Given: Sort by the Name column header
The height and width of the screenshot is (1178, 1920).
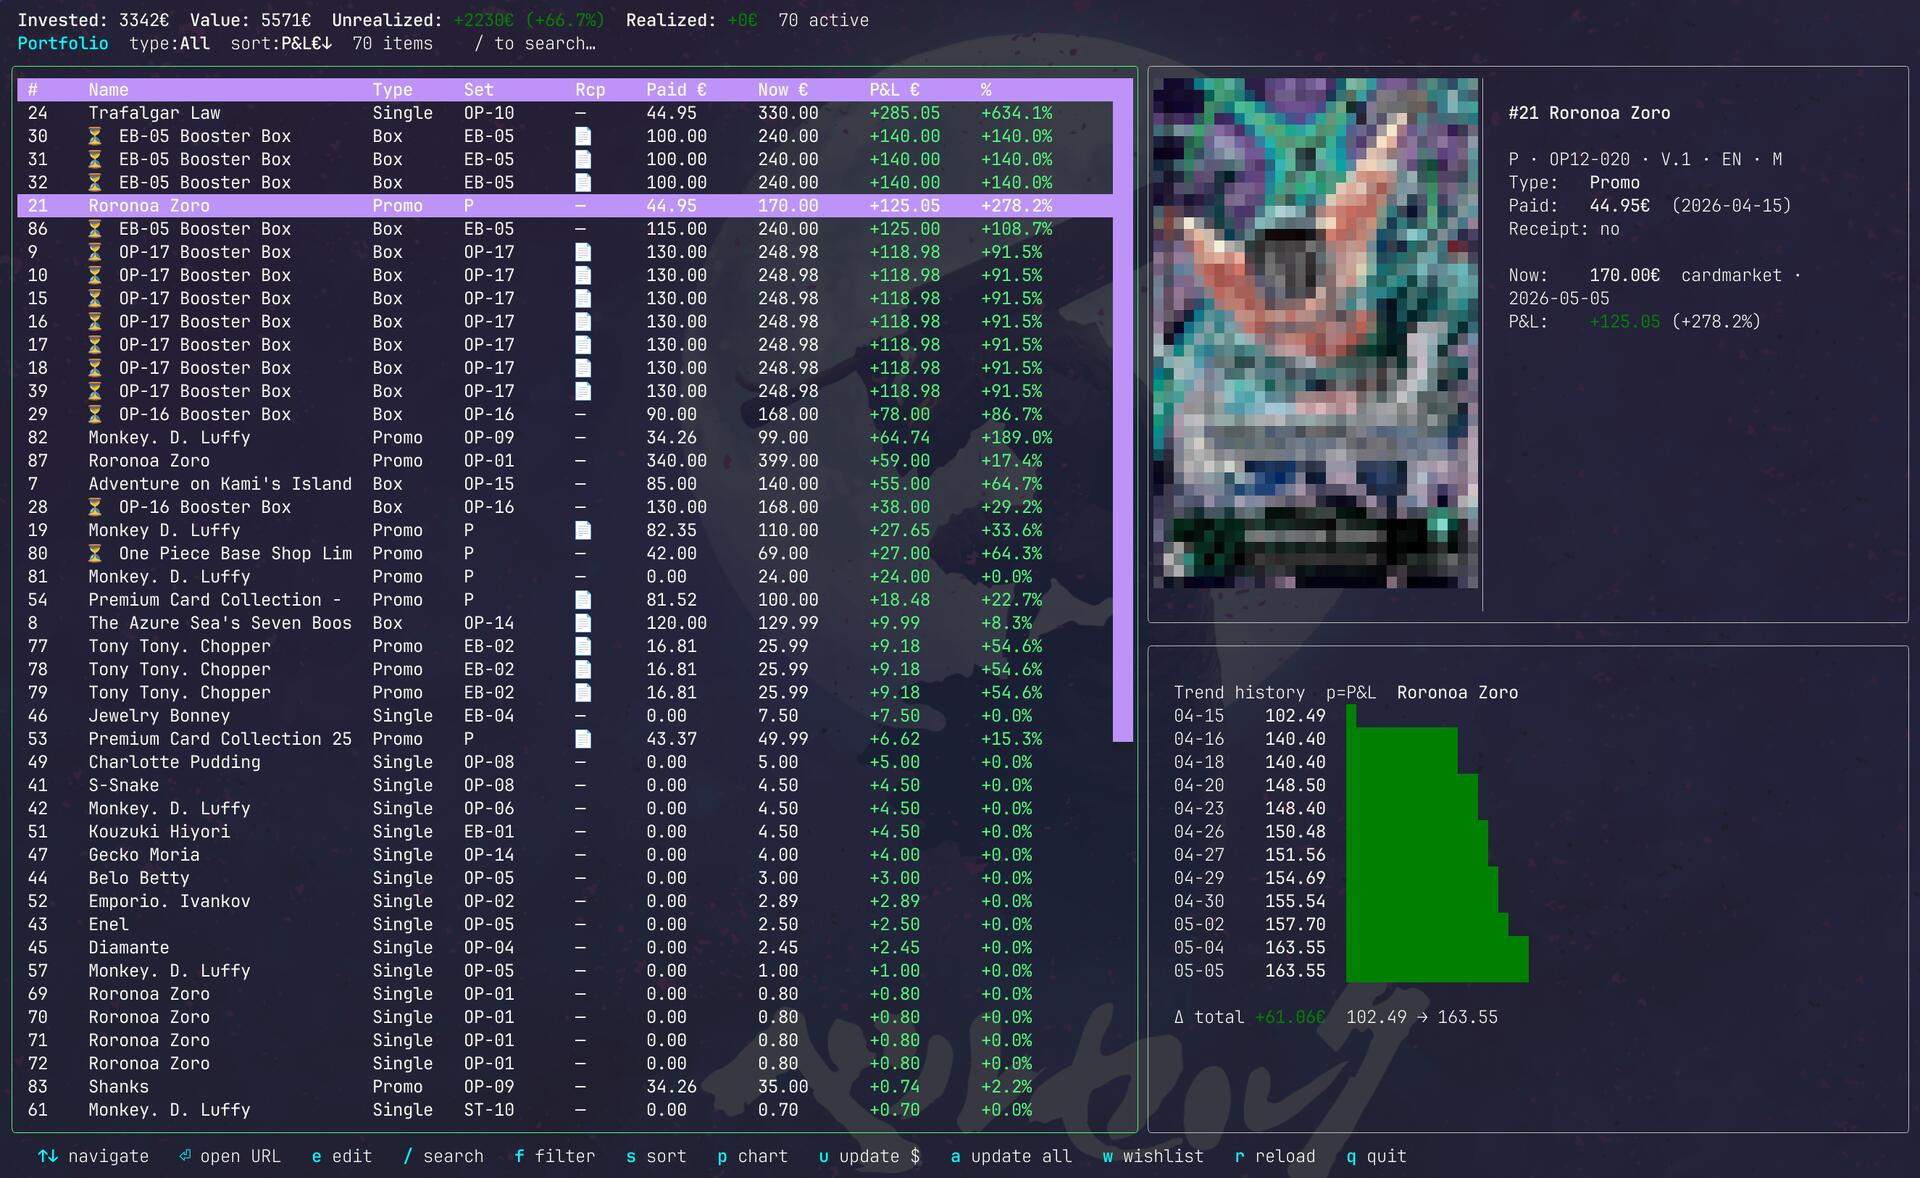Looking at the screenshot, I should (x=108, y=90).
